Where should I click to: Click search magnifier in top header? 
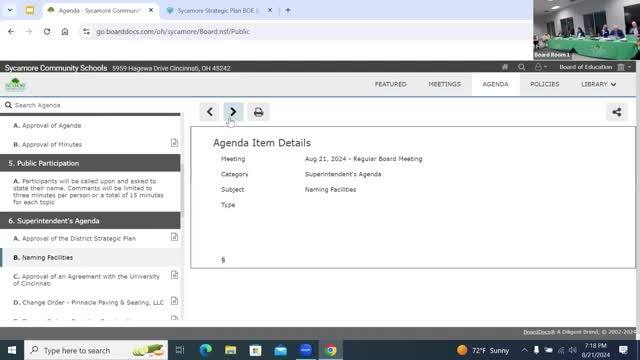[521, 67]
